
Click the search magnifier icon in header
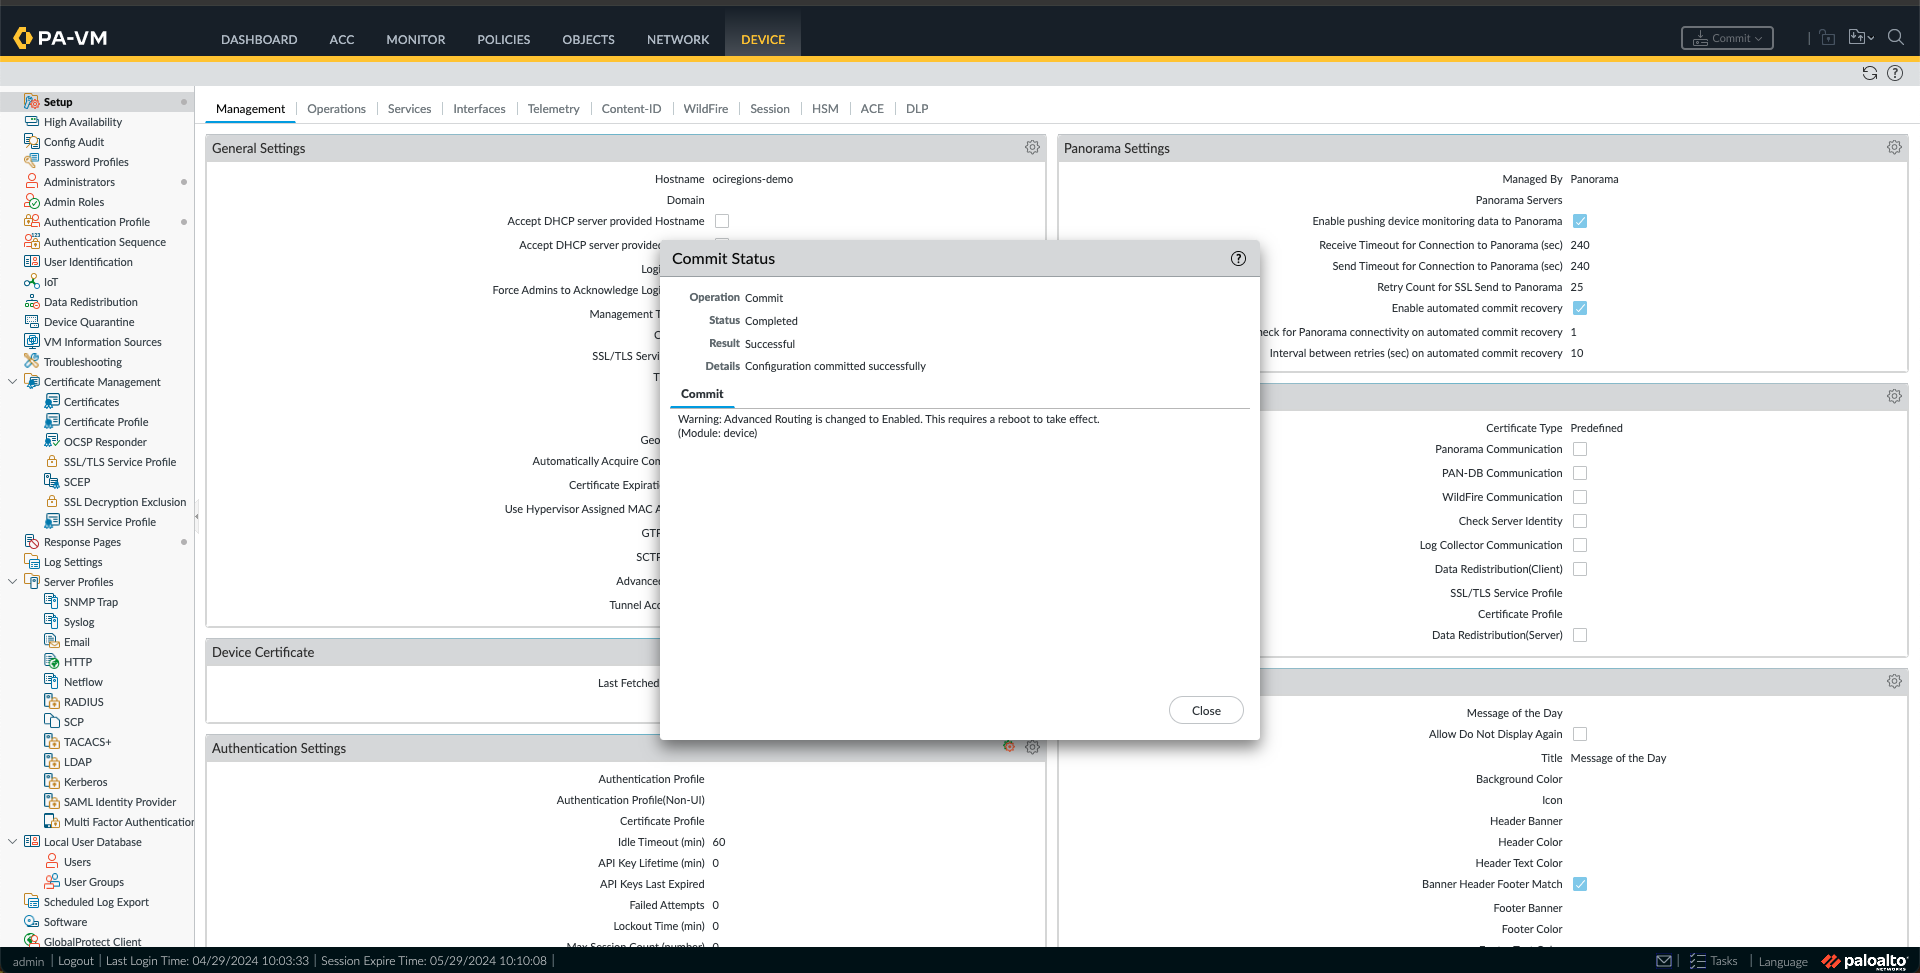pyautogui.click(x=1895, y=38)
